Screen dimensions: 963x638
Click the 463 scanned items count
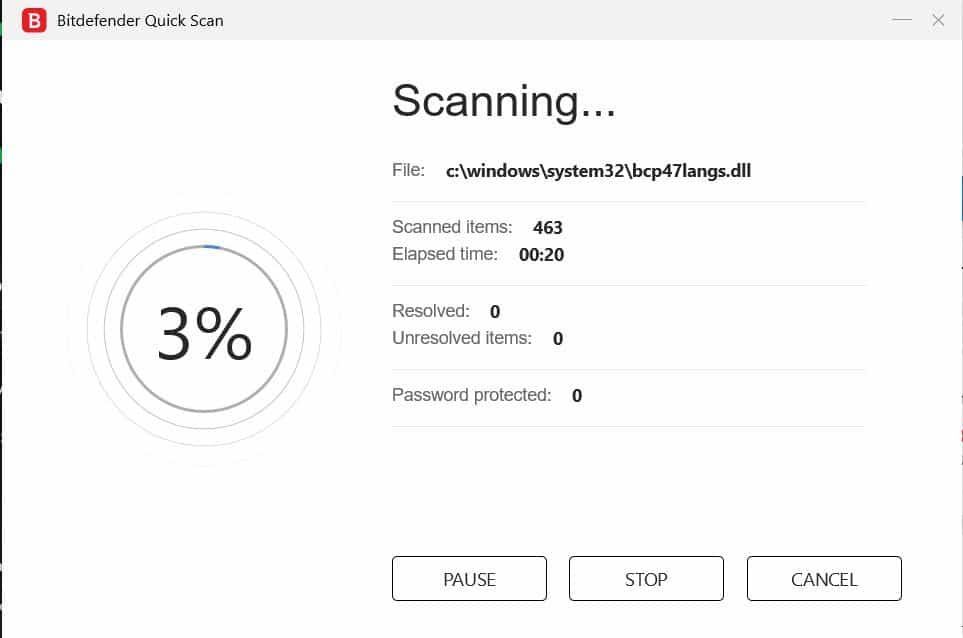(x=548, y=228)
